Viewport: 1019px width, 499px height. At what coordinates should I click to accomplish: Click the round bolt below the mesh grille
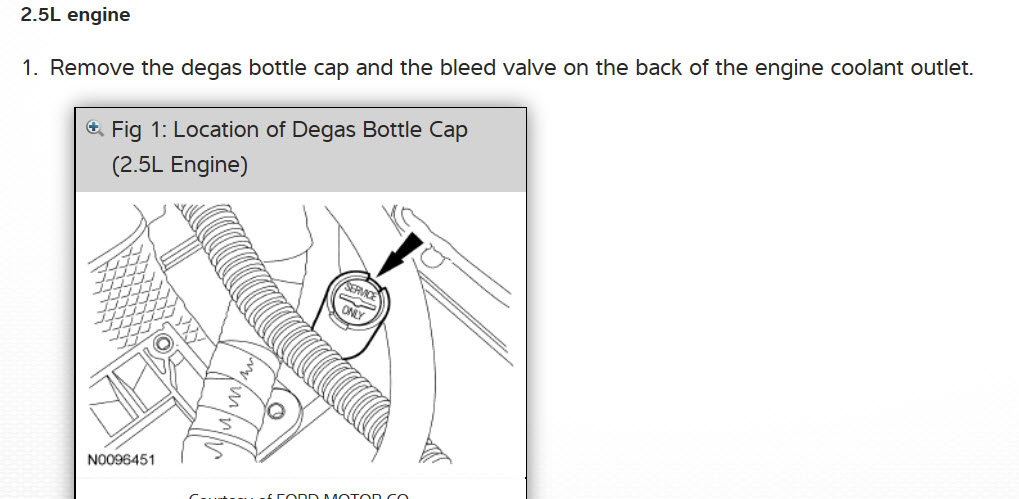click(x=162, y=342)
